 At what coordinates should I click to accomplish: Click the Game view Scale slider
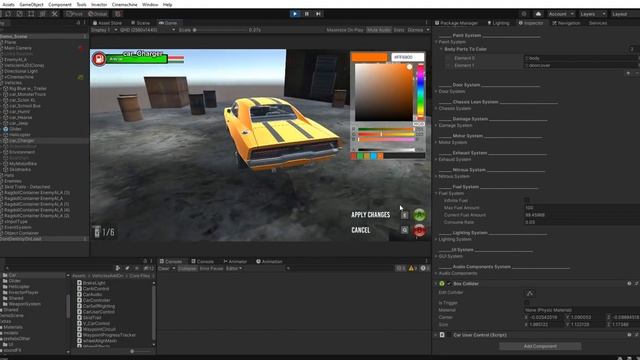(x=219, y=30)
